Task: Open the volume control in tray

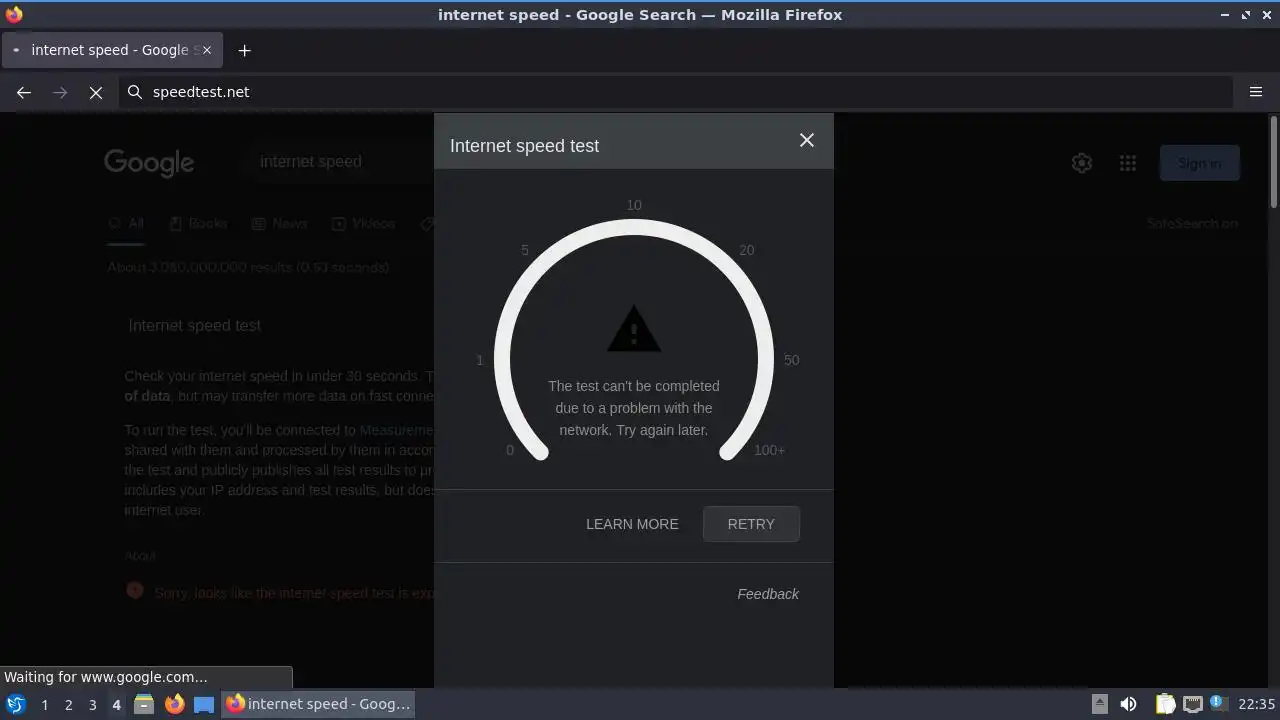Action: point(1128,704)
